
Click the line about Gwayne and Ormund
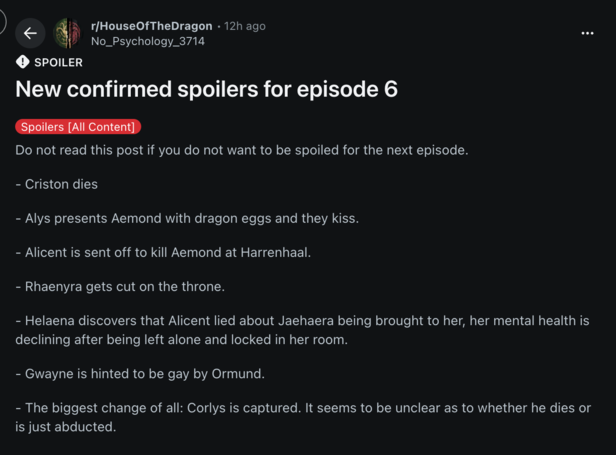click(140, 374)
